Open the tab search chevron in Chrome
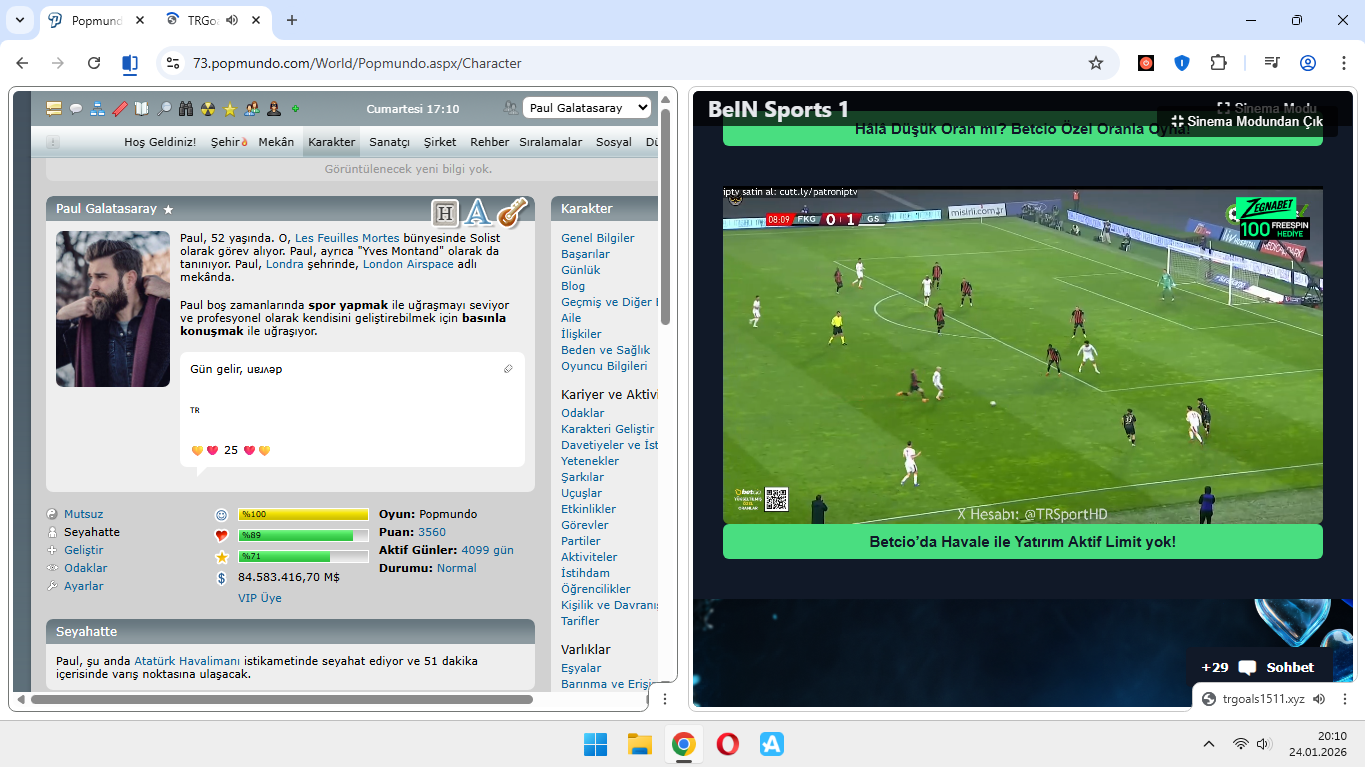This screenshot has height=767, width=1365. click(x=19, y=20)
